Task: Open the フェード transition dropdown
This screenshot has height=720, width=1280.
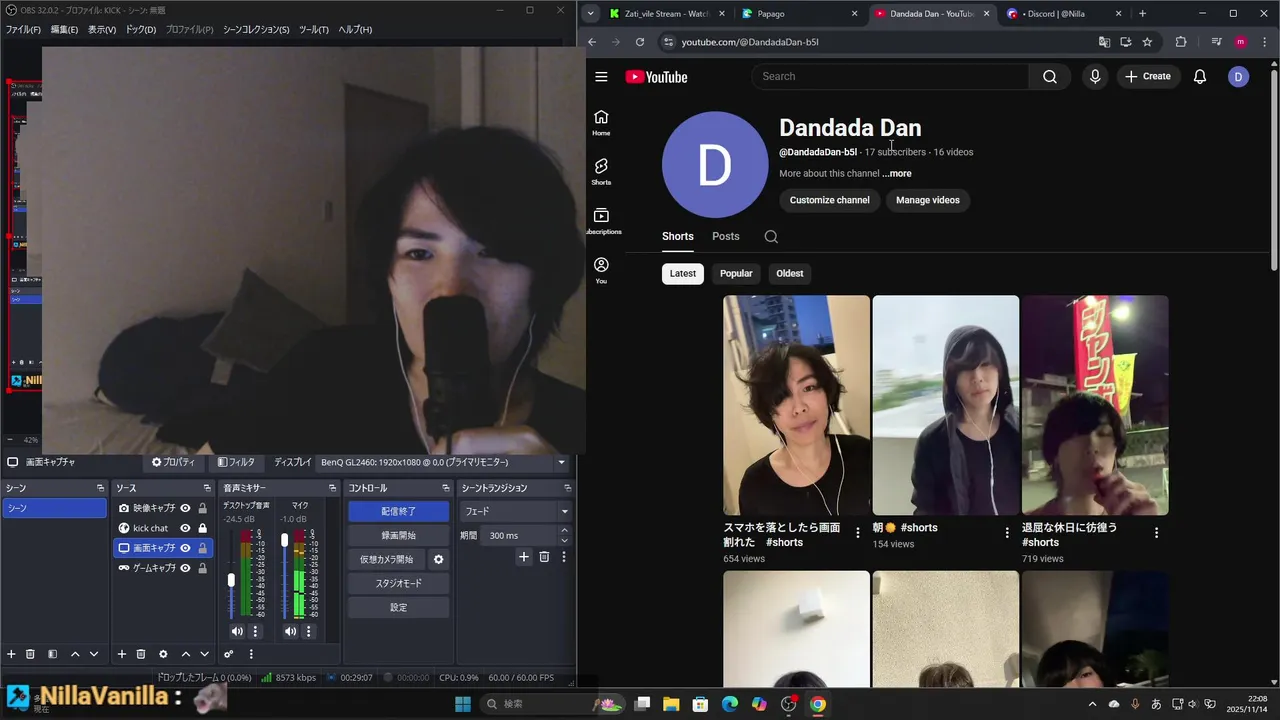Action: click(516, 511)
